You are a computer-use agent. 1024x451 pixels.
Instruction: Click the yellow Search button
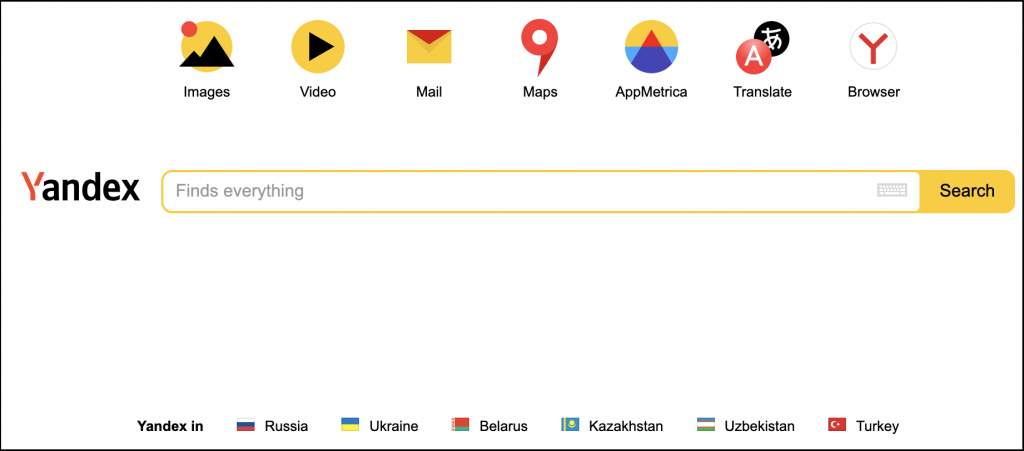[x=967, y=191]
